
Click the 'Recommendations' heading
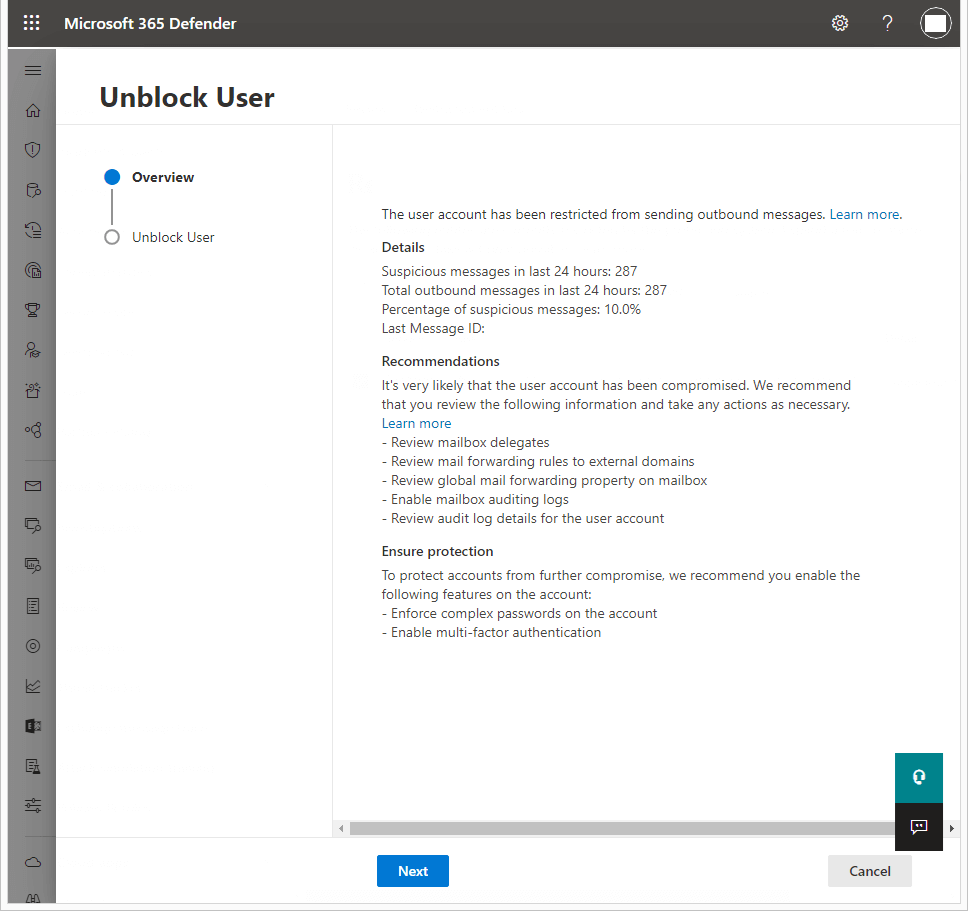pyautogui.click(x=440, y=361)
